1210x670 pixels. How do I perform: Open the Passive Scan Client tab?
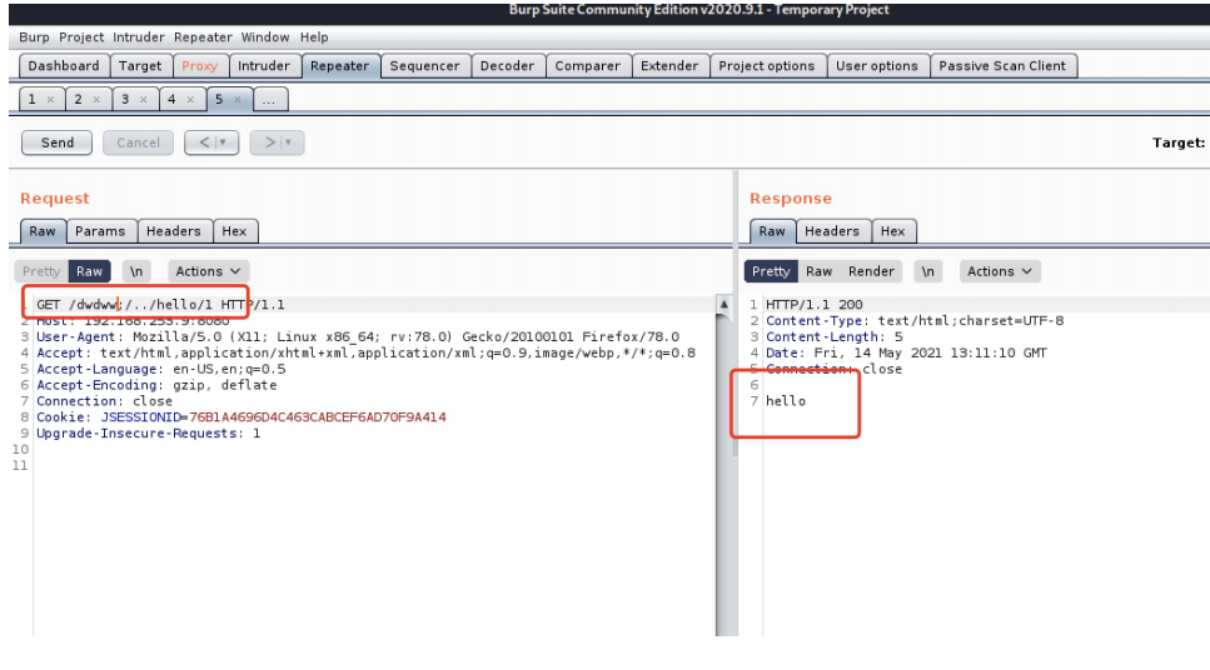coord(1003,66)
